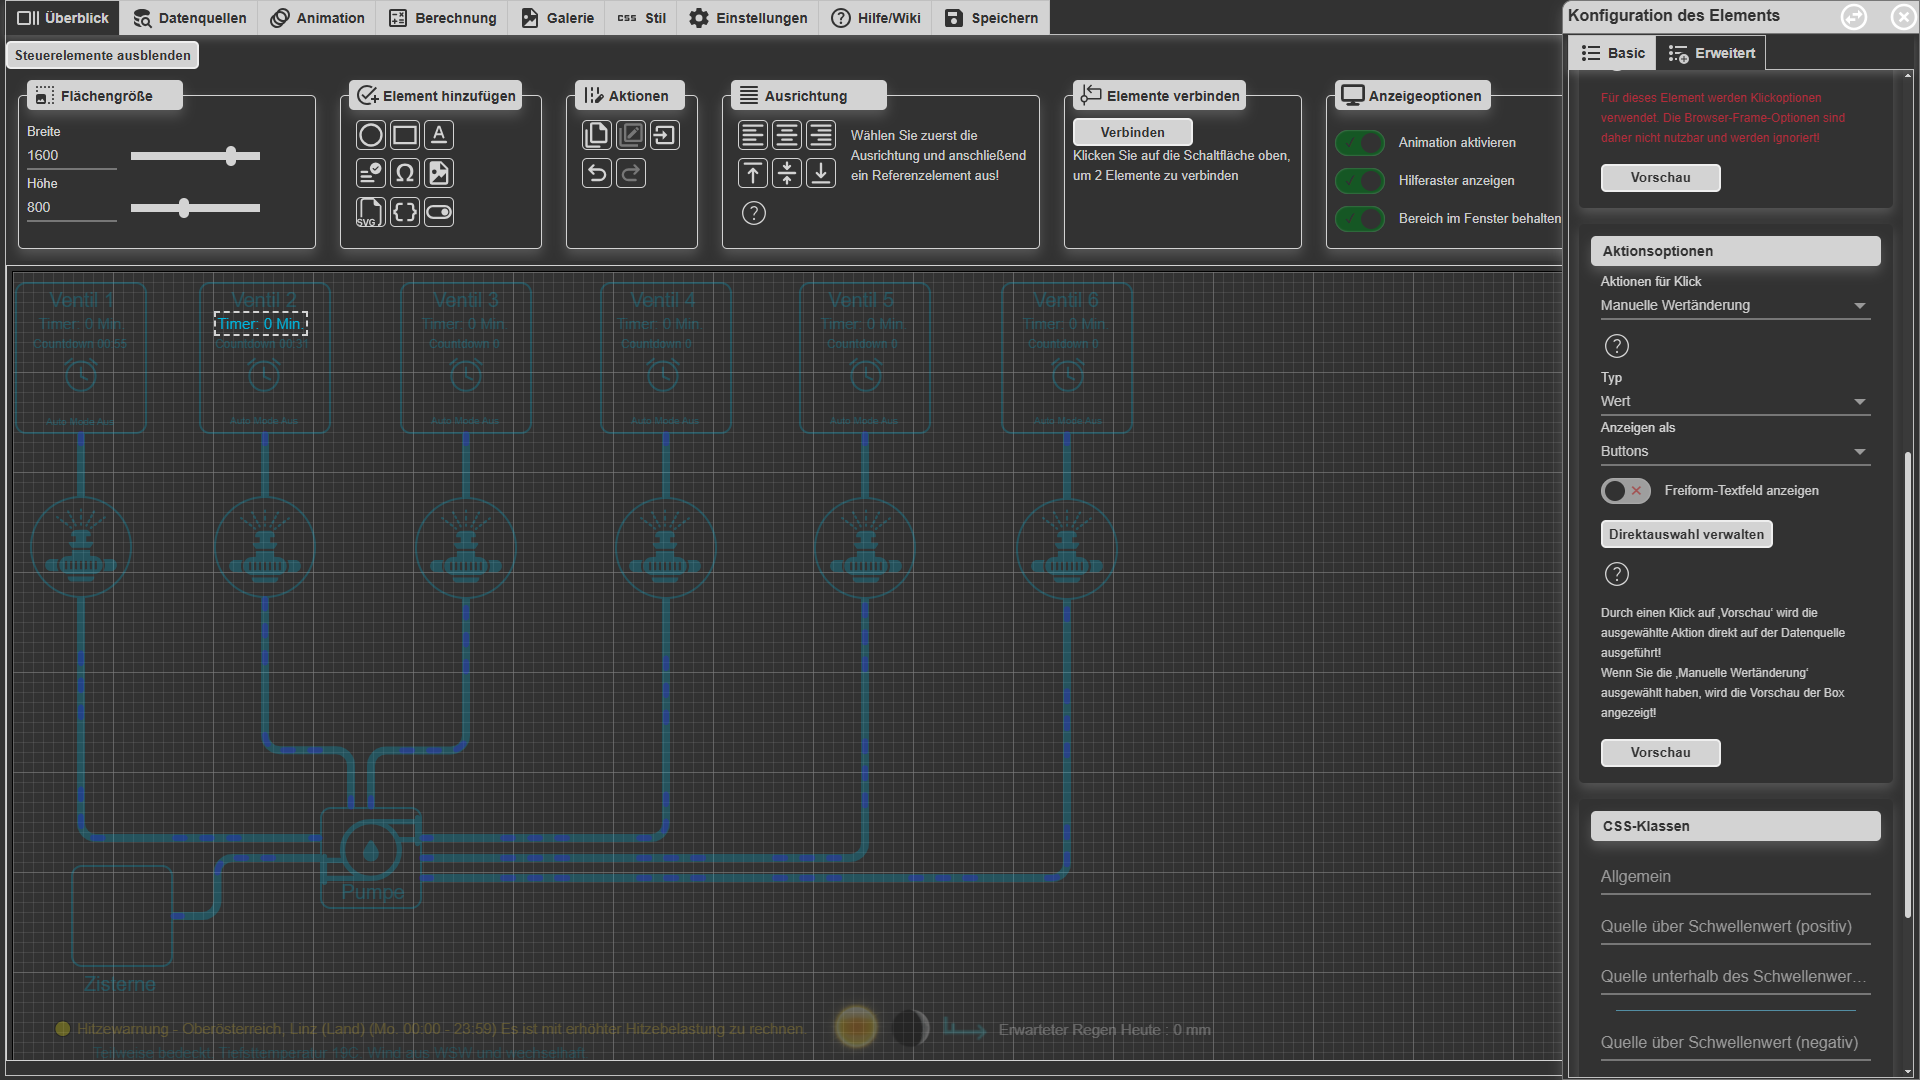Open the 'Typ' dropdown showing Wert
Viewport: 1920px width, 1080px height.
coord(1735,402)
